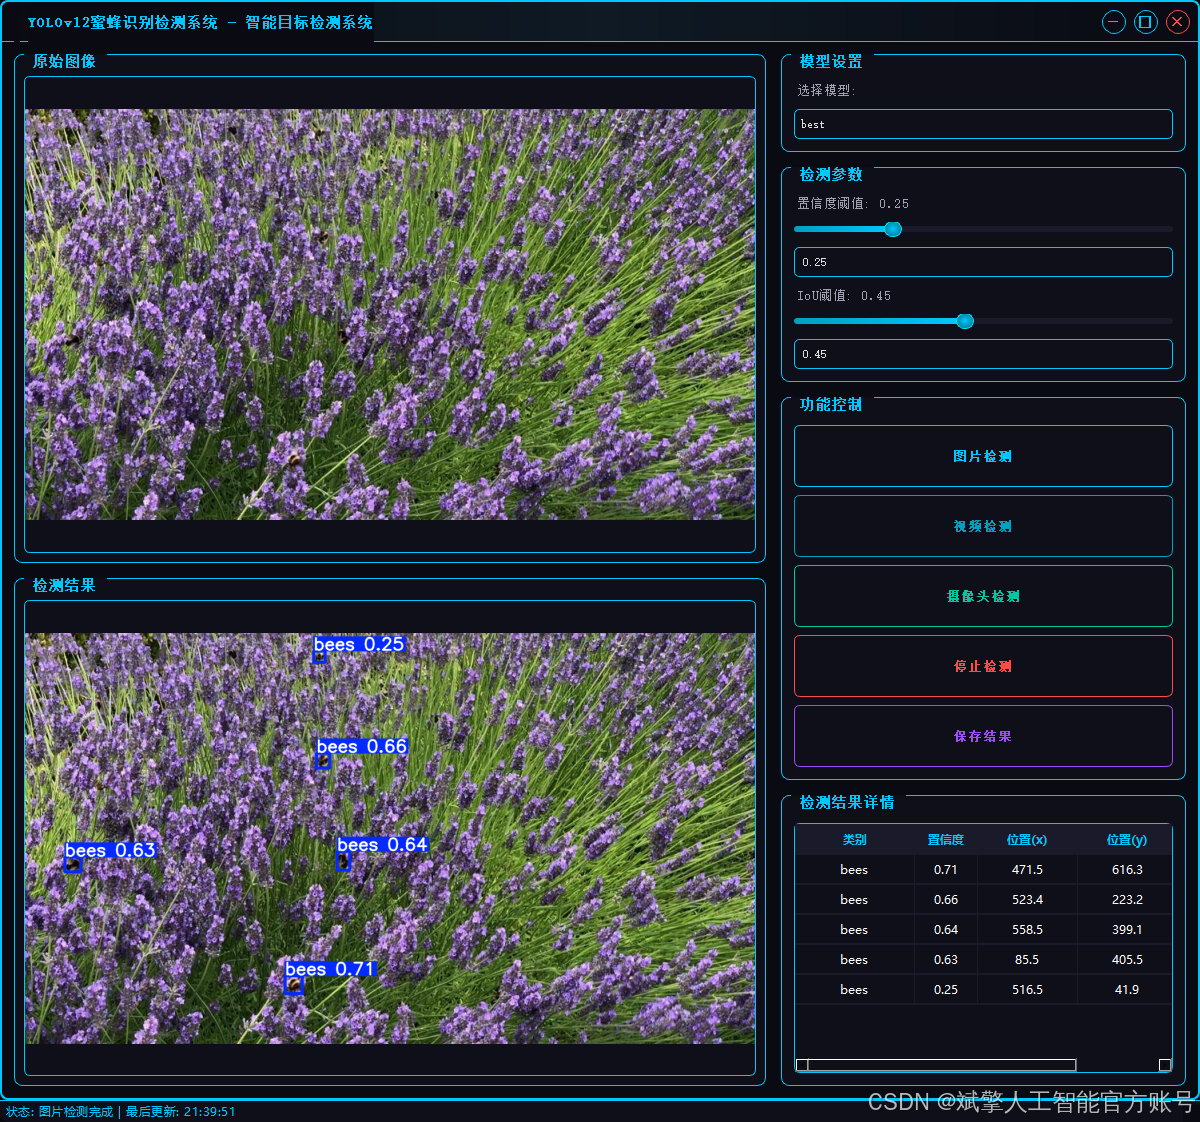This screenshot has height=1122, width=1200.
Task: Launch 摄像头检测 camera detection
Action: tap(983, 596)
